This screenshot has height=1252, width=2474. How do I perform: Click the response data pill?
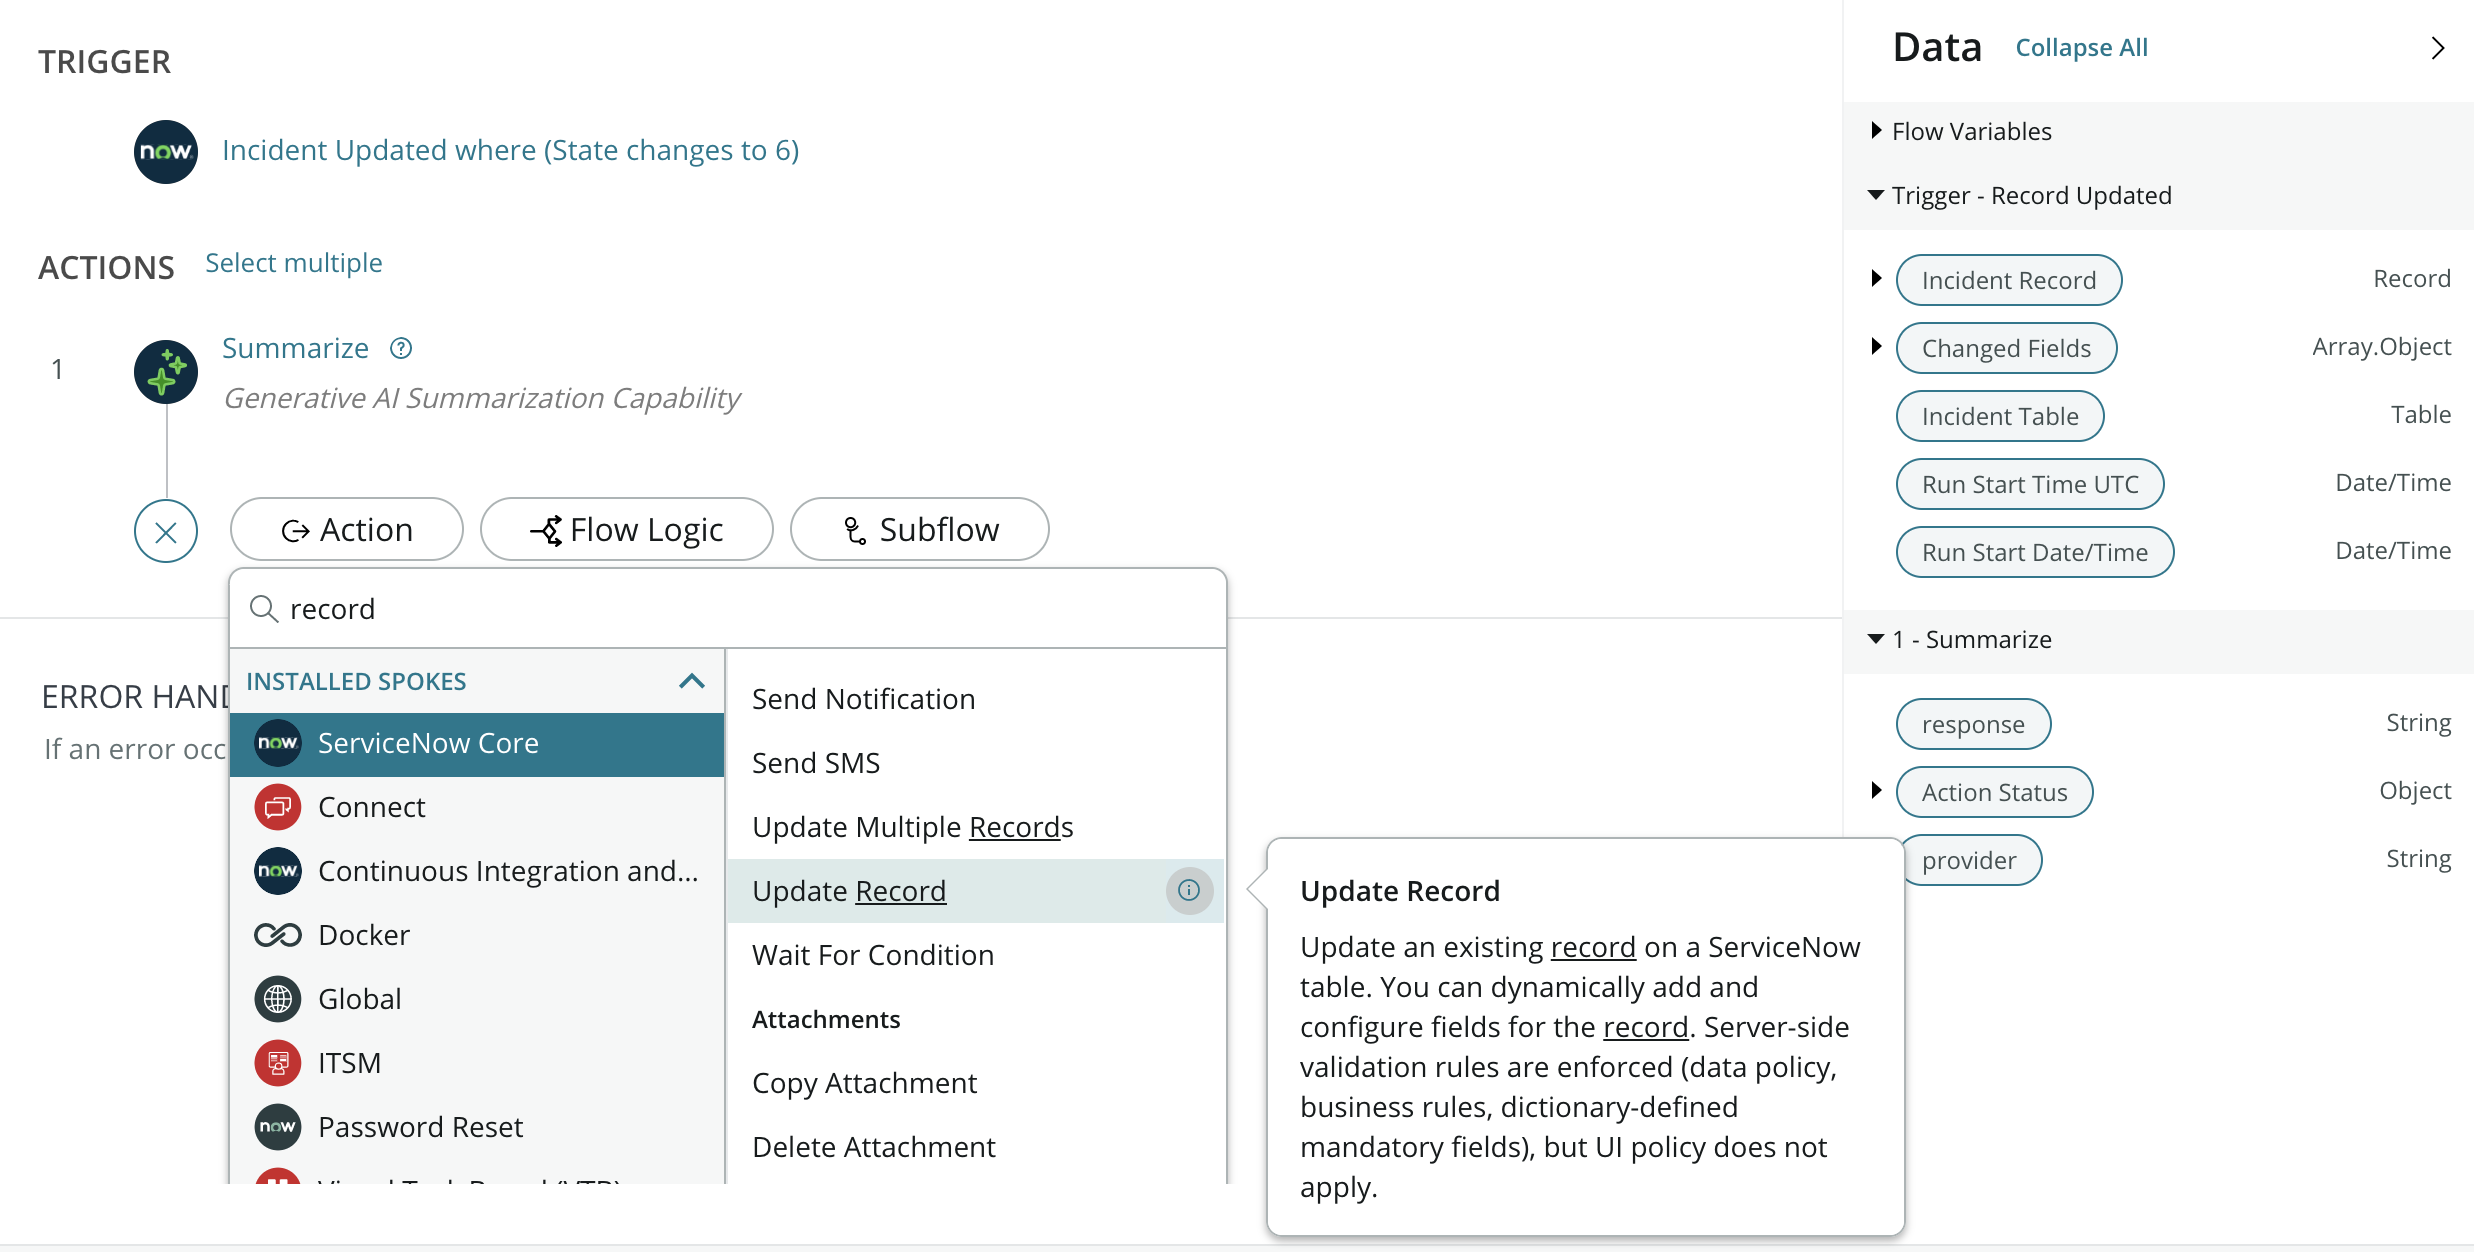(1973, 724)
